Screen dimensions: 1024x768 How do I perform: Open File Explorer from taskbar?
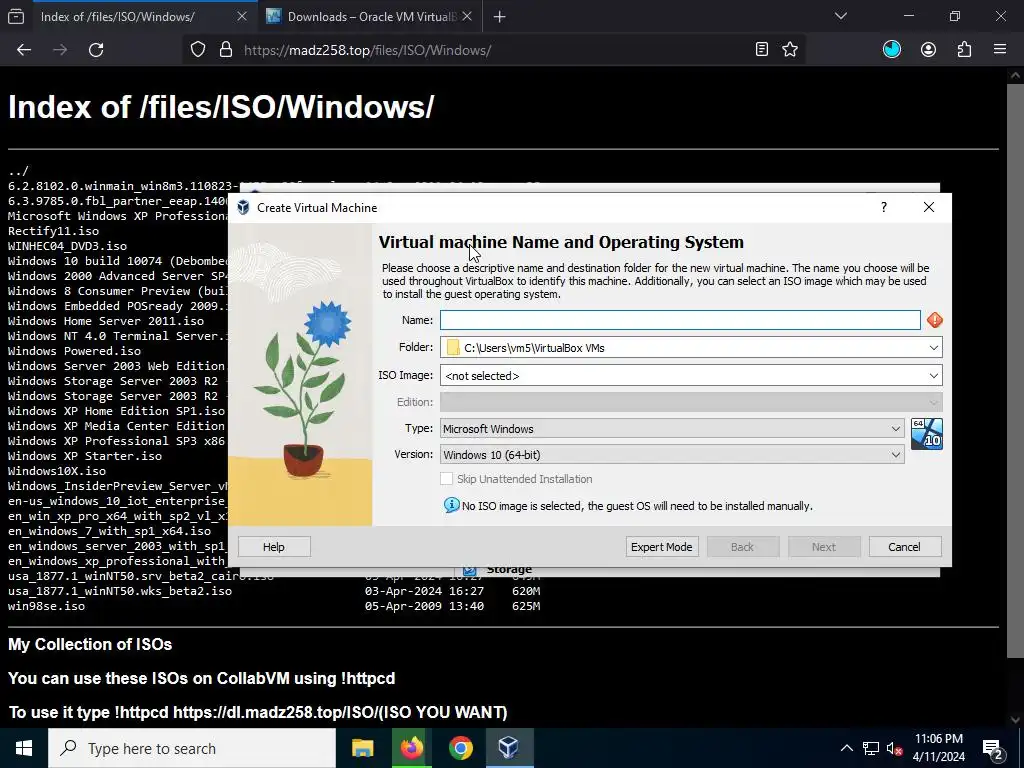click(x=362, y=748)
